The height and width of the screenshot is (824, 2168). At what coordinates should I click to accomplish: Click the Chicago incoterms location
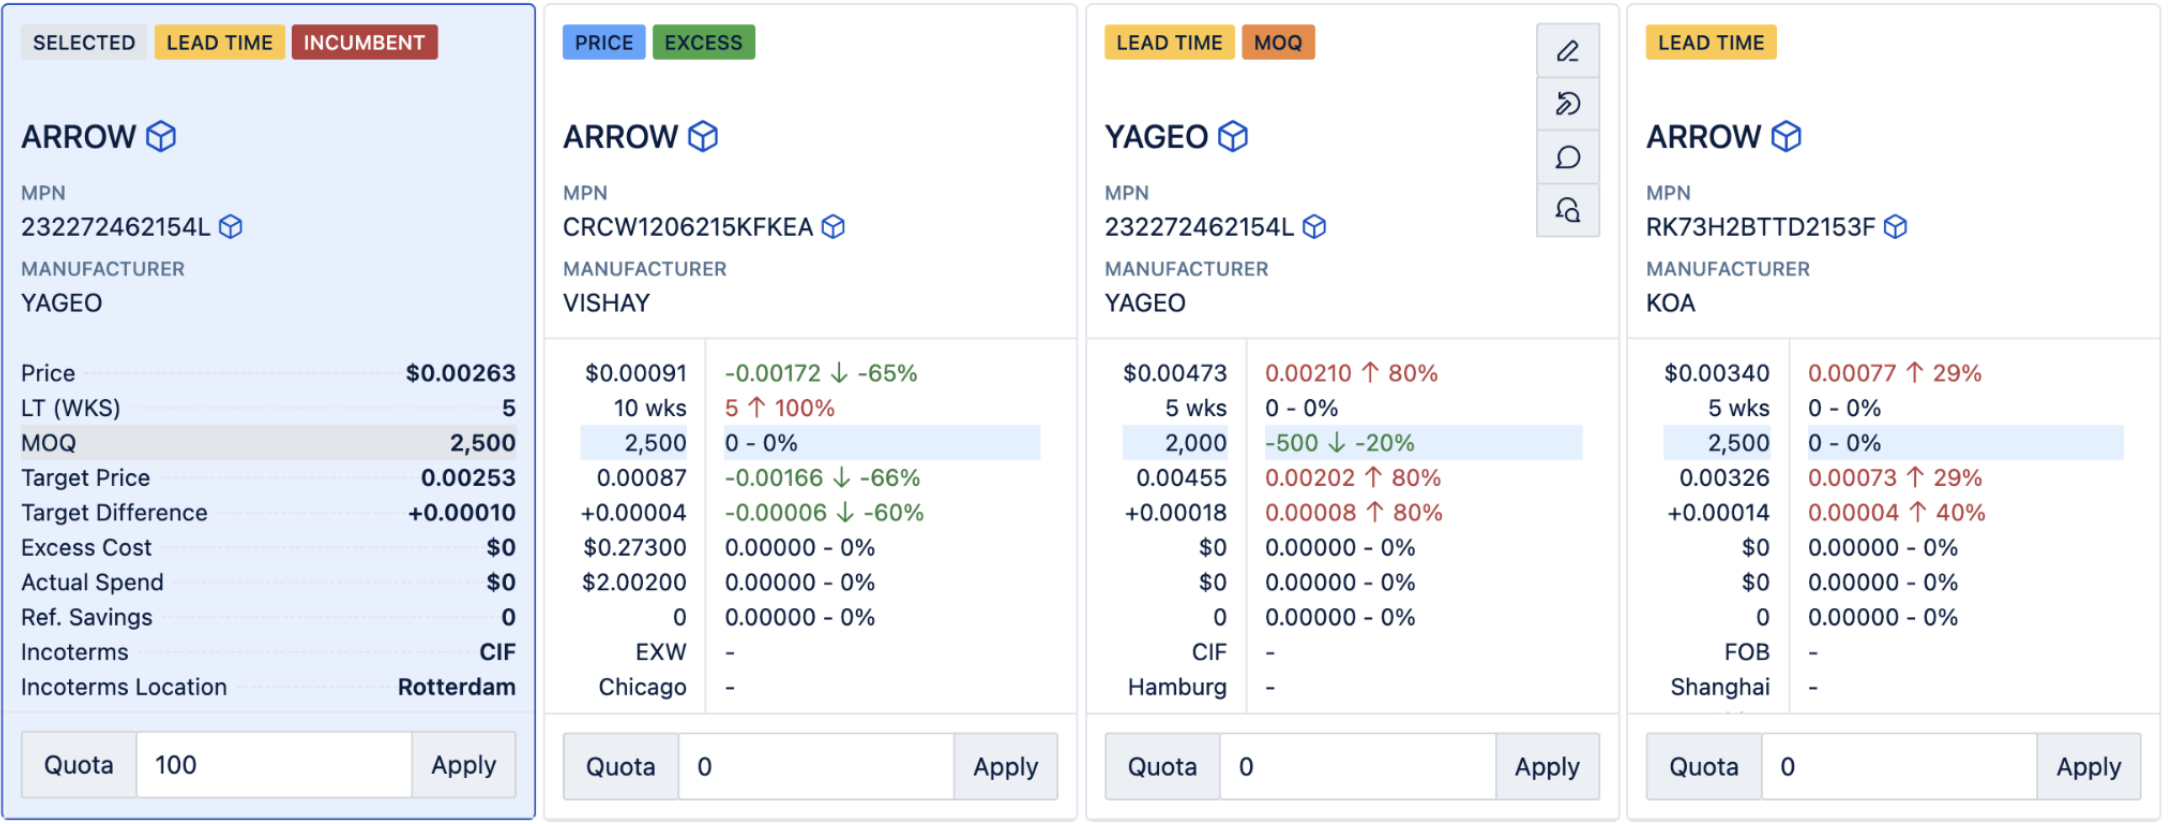pos(643,687)
